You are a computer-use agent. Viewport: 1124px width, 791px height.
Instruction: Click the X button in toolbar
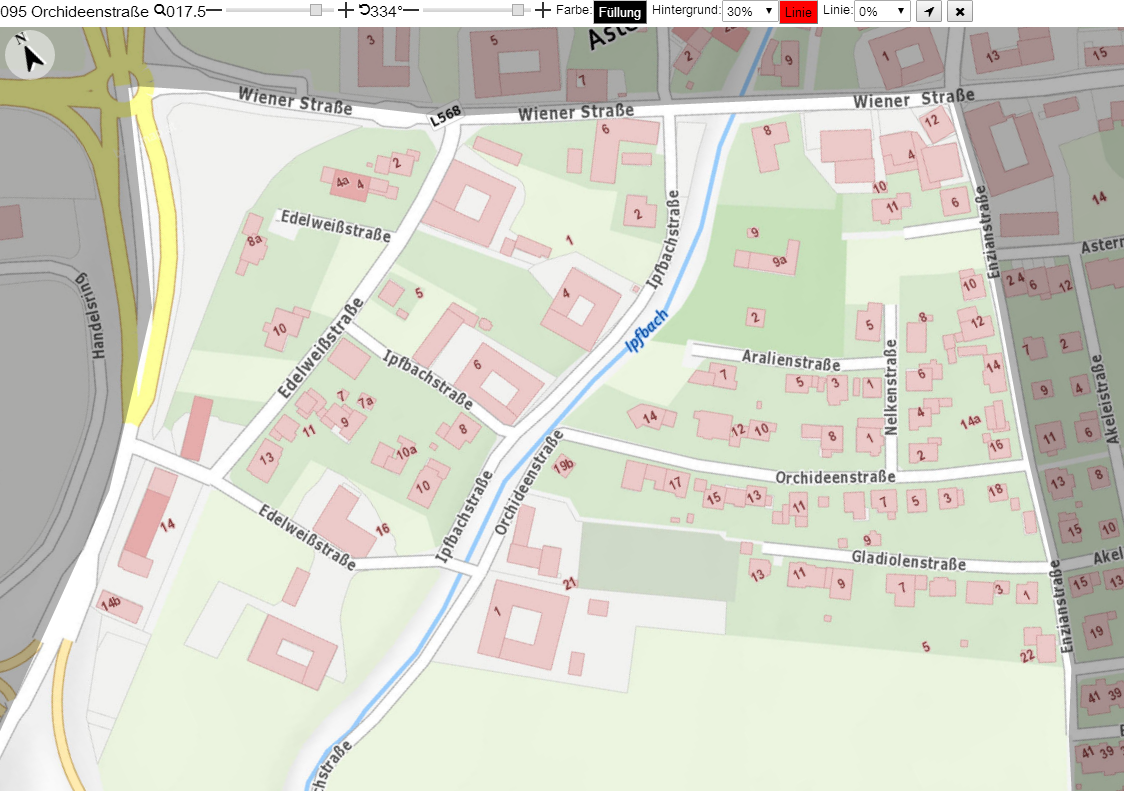coord(960,11)
